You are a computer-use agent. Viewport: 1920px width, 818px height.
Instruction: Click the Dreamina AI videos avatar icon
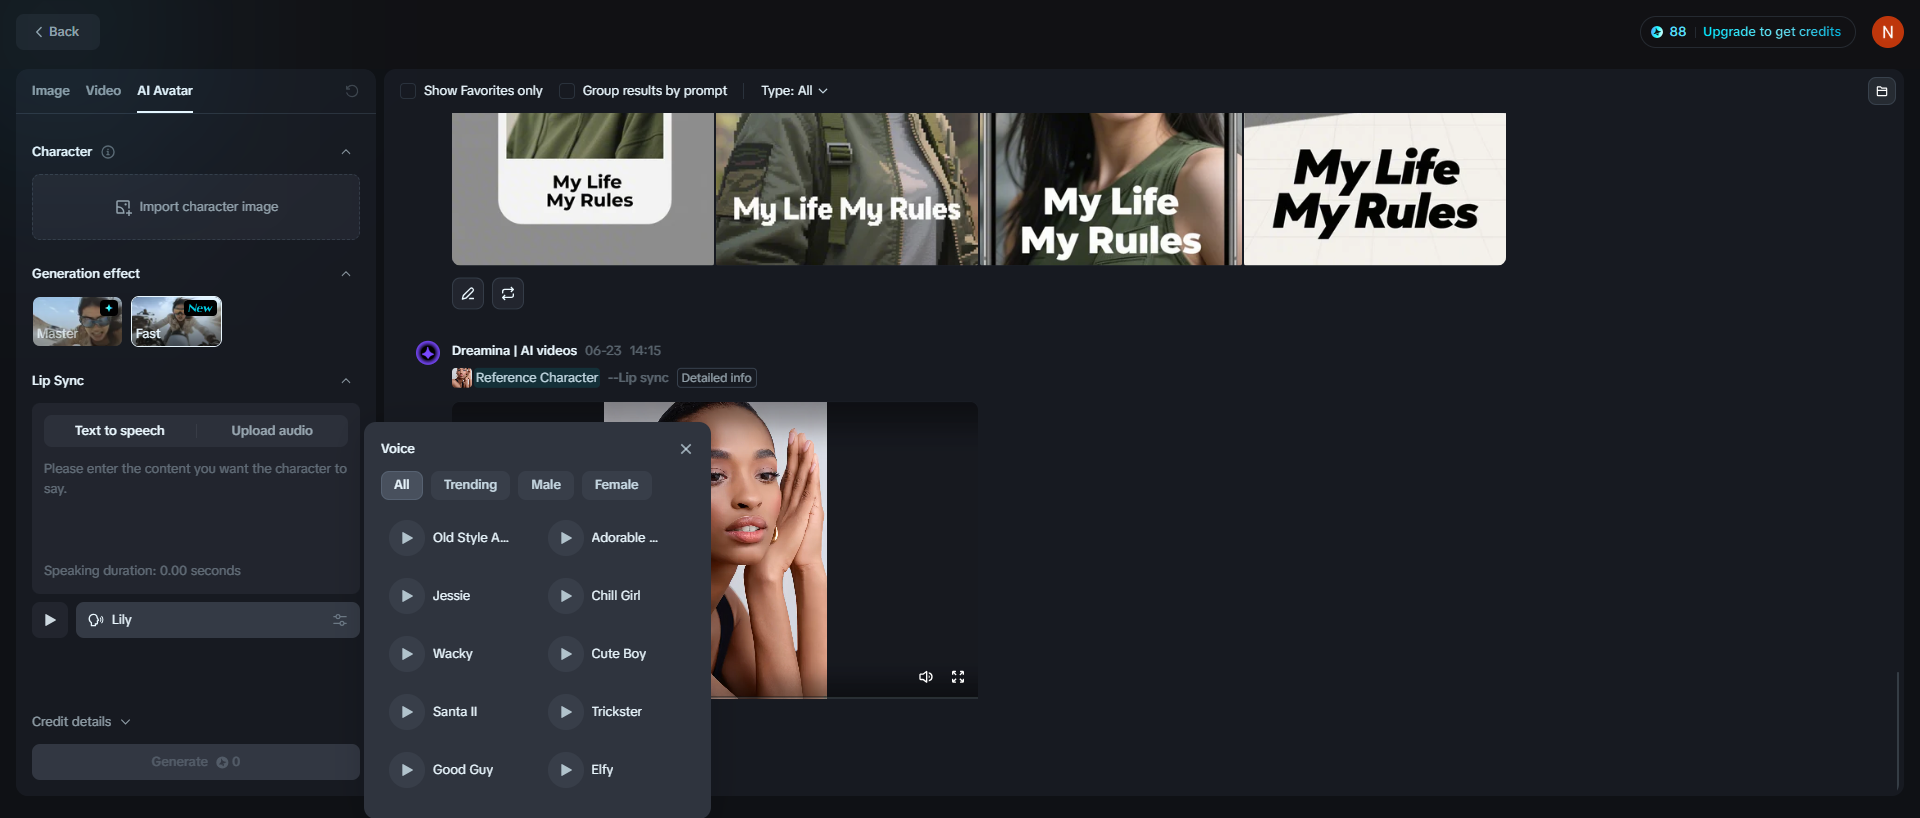coord(428,352)
